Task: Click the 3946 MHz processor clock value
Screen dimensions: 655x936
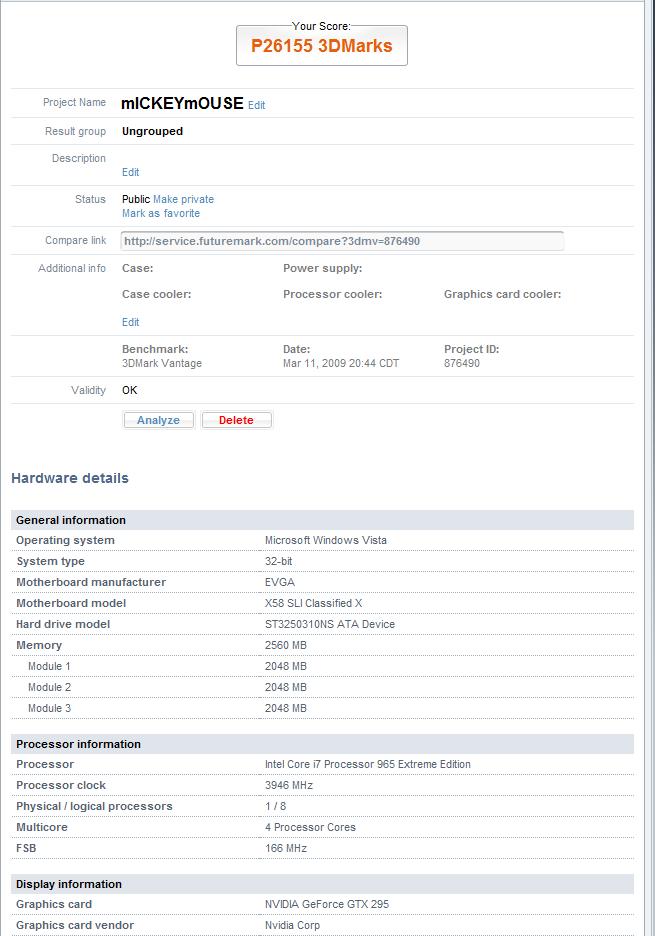Action: 289,785
